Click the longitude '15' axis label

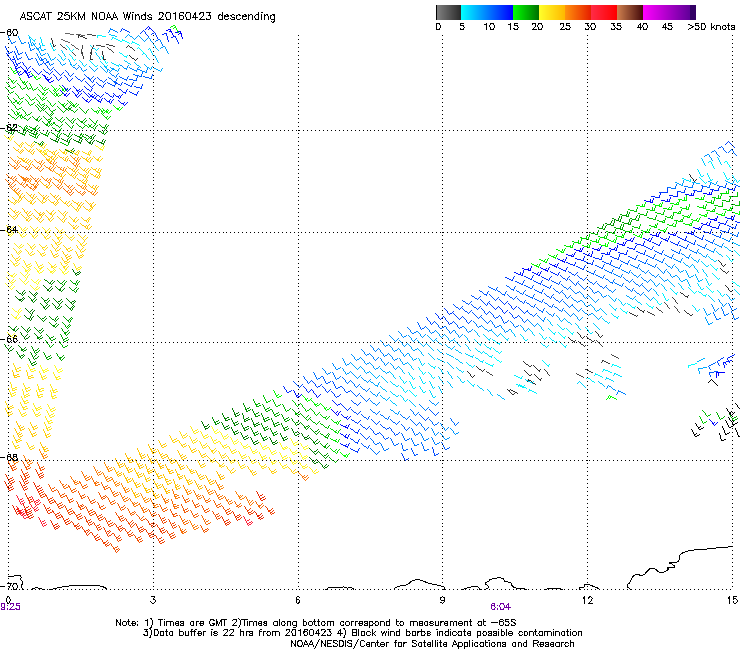click(x=732, y=600)
